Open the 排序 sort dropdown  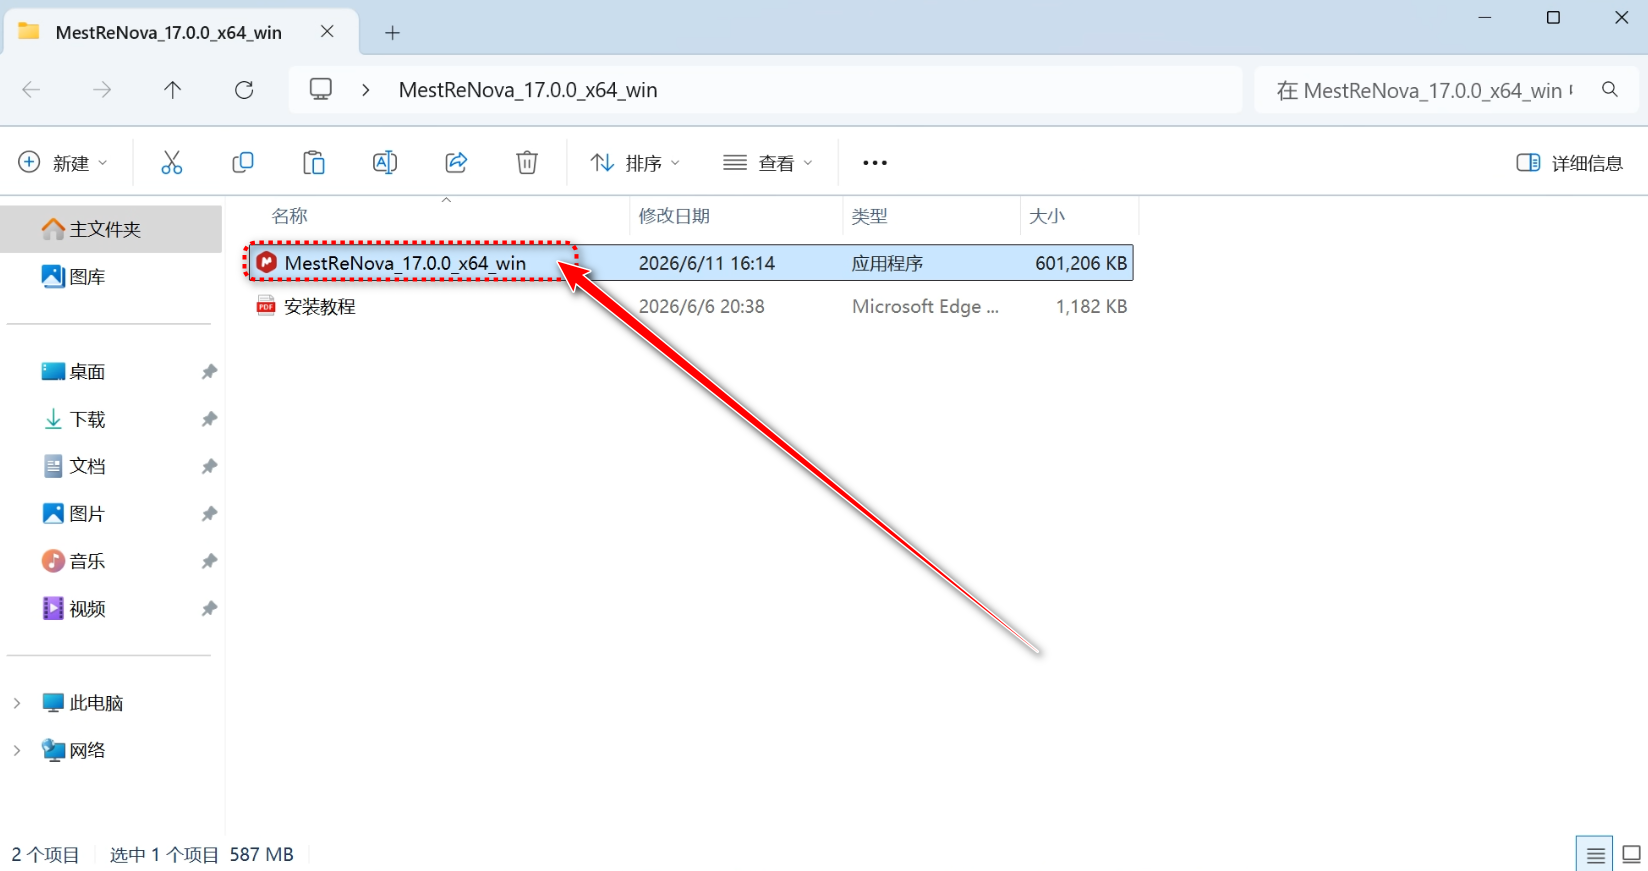click(x=635, y=163)
